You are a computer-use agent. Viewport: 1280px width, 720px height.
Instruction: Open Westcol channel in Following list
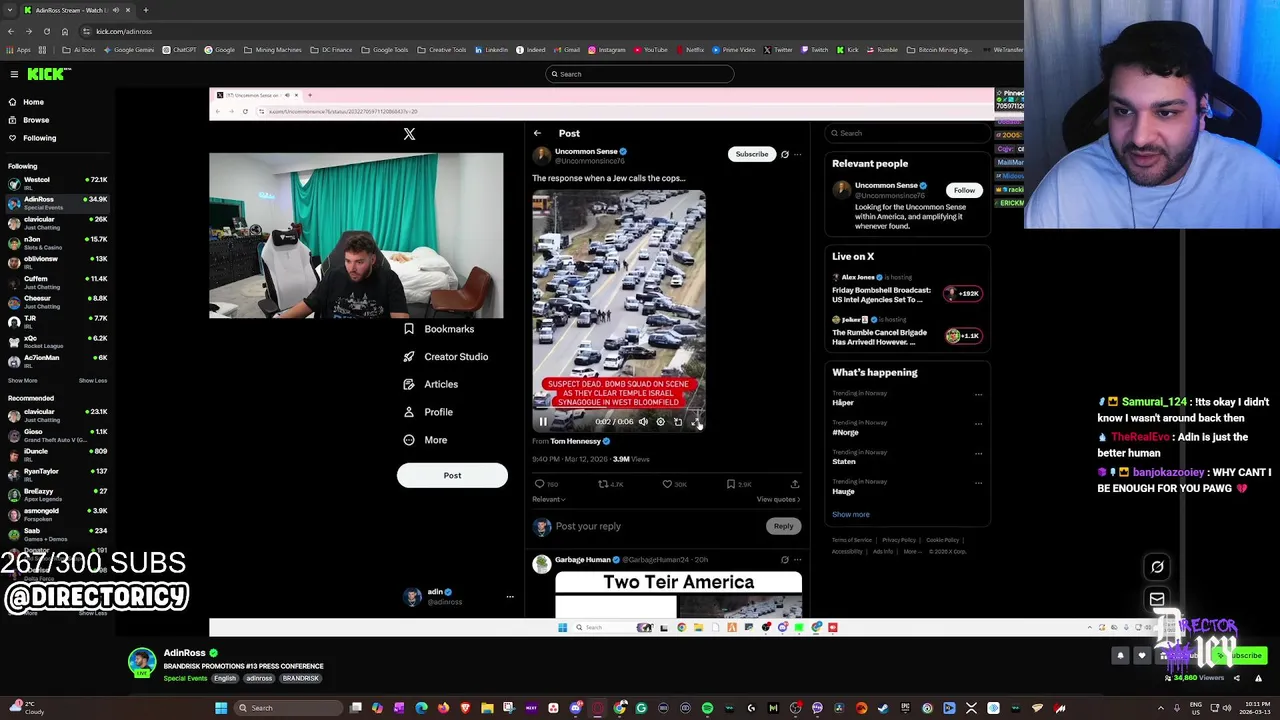click(58, 183)
